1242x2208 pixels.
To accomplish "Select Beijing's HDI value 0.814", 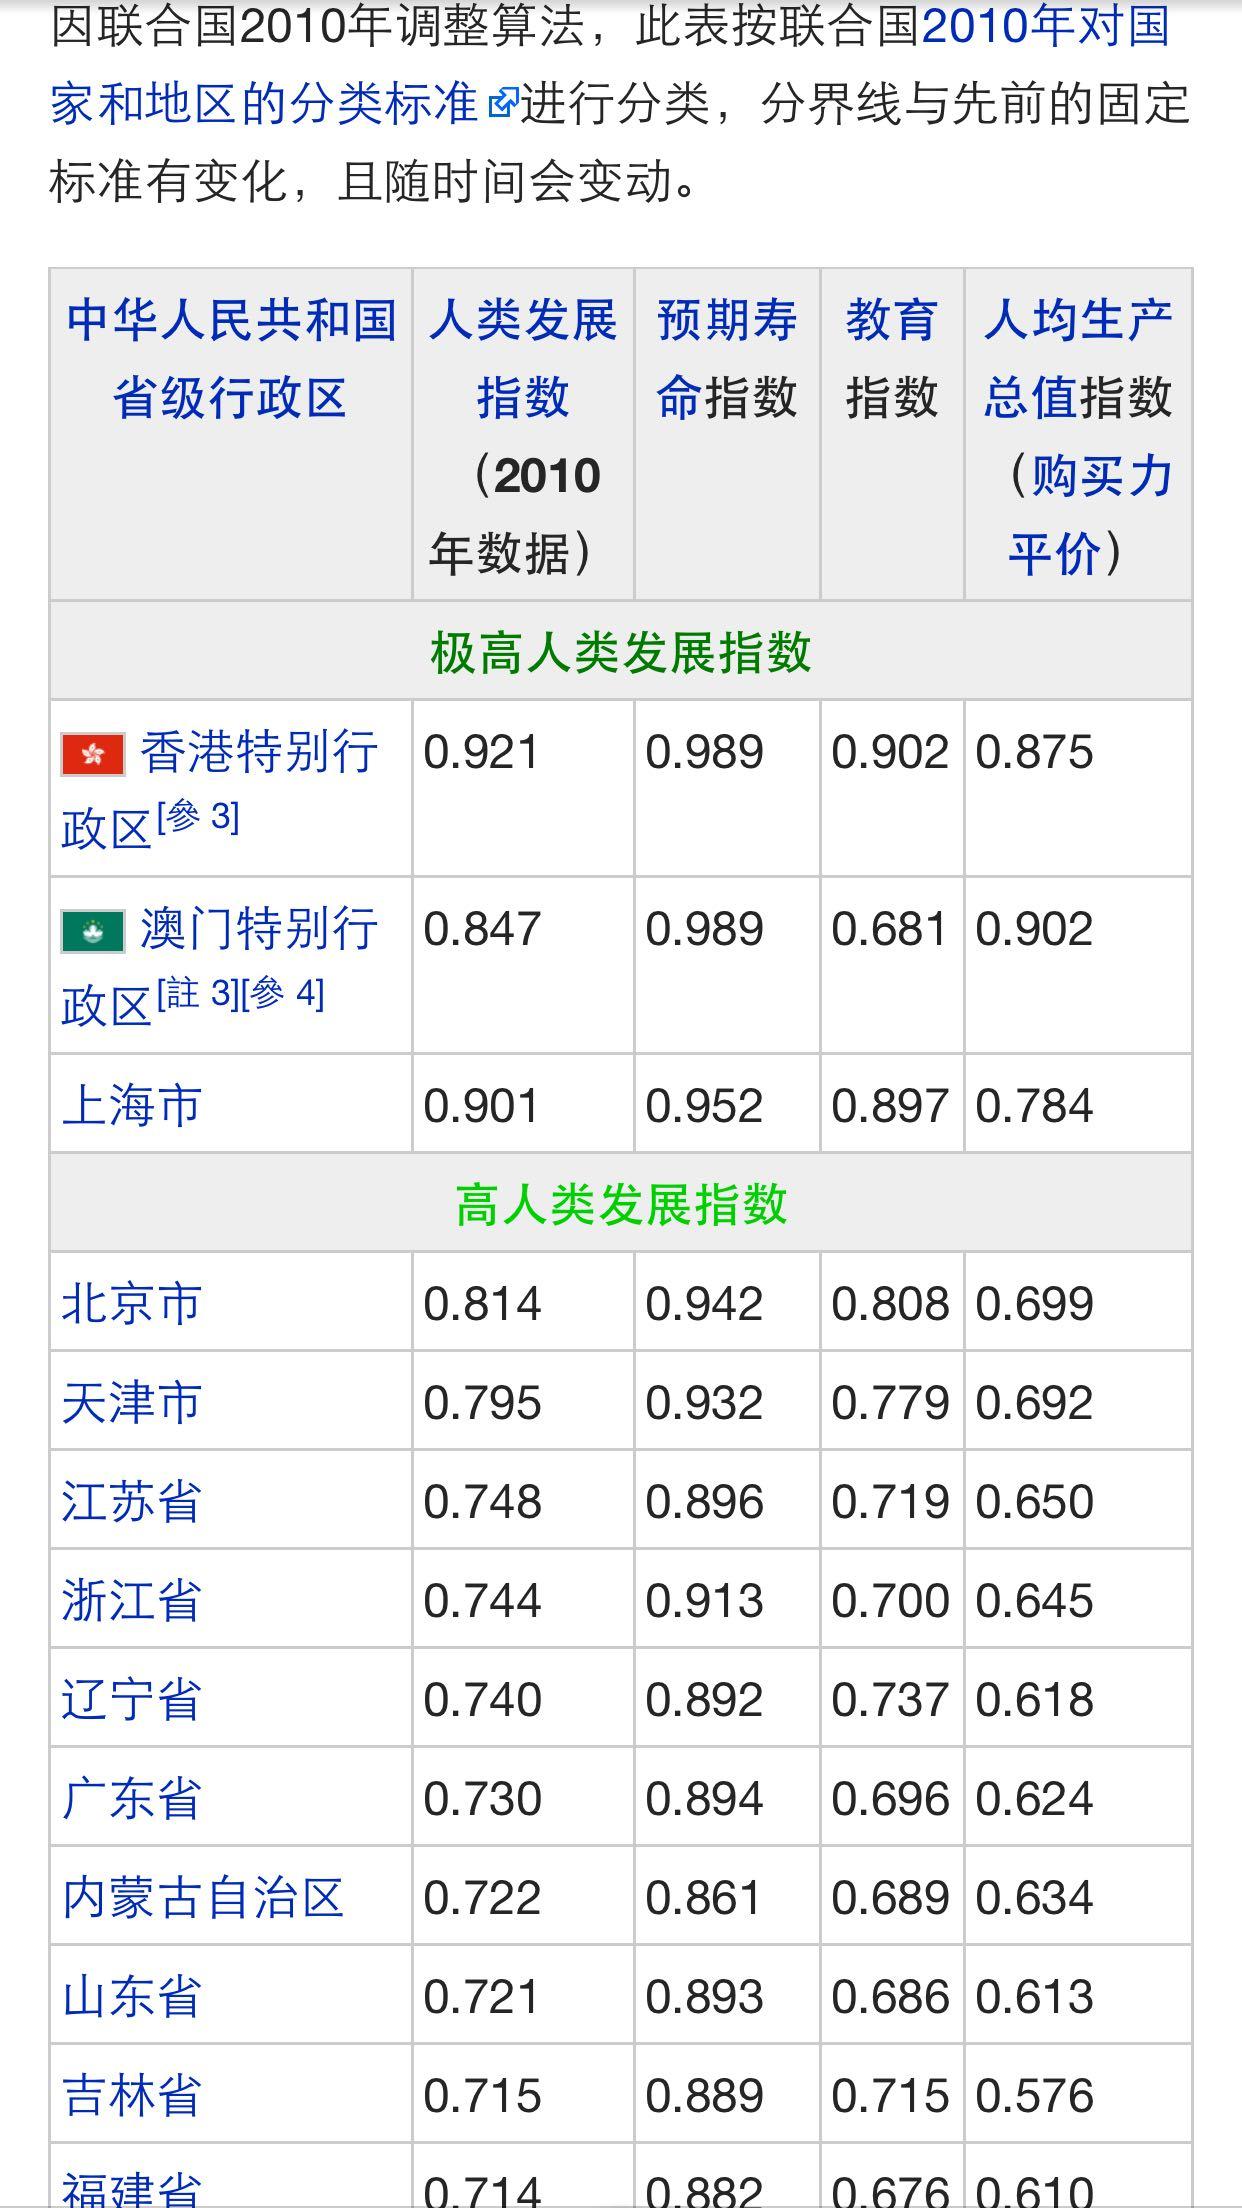I will click(x=482, y=1304).
